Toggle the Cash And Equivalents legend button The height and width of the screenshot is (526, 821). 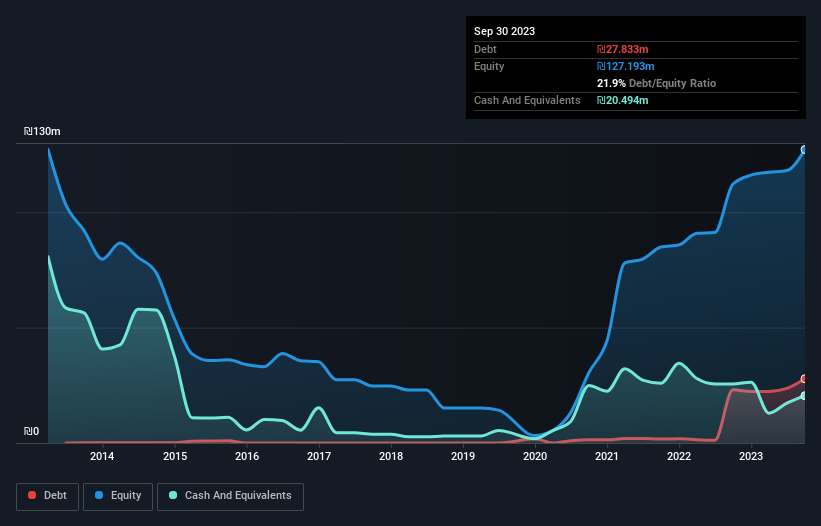click(230, 496)
